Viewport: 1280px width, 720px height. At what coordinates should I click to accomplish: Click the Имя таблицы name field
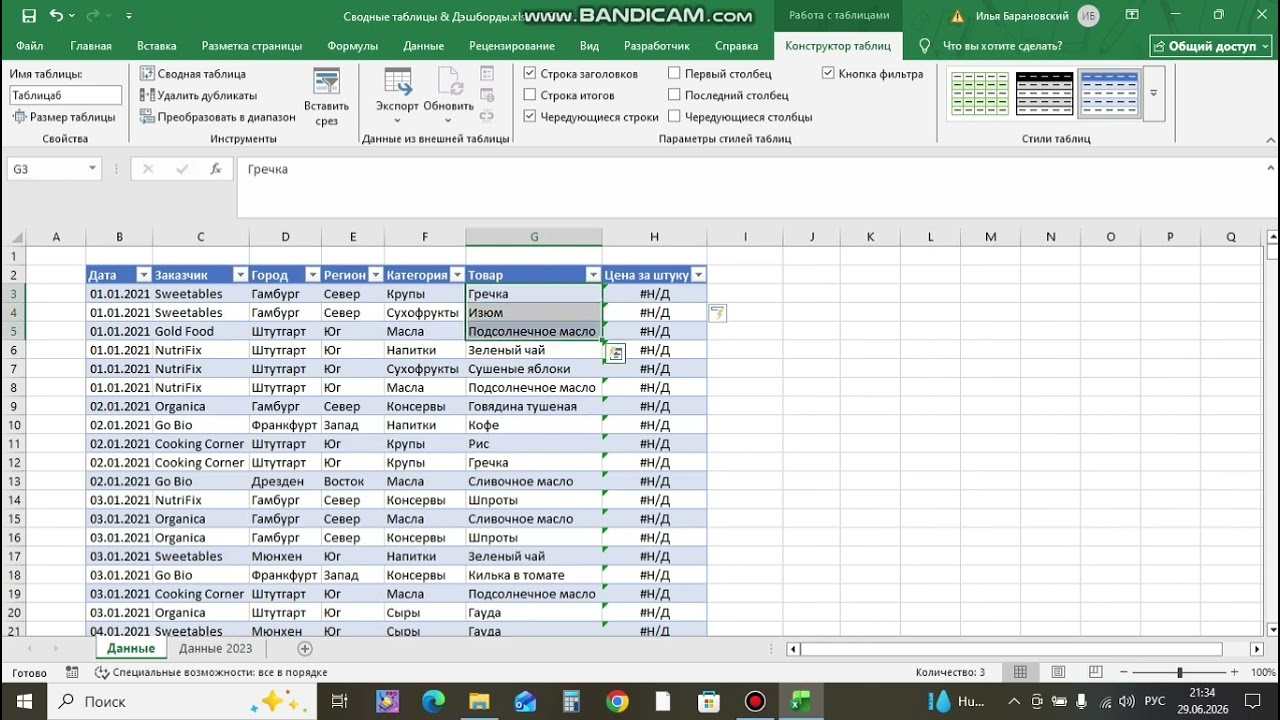[66, 95]
